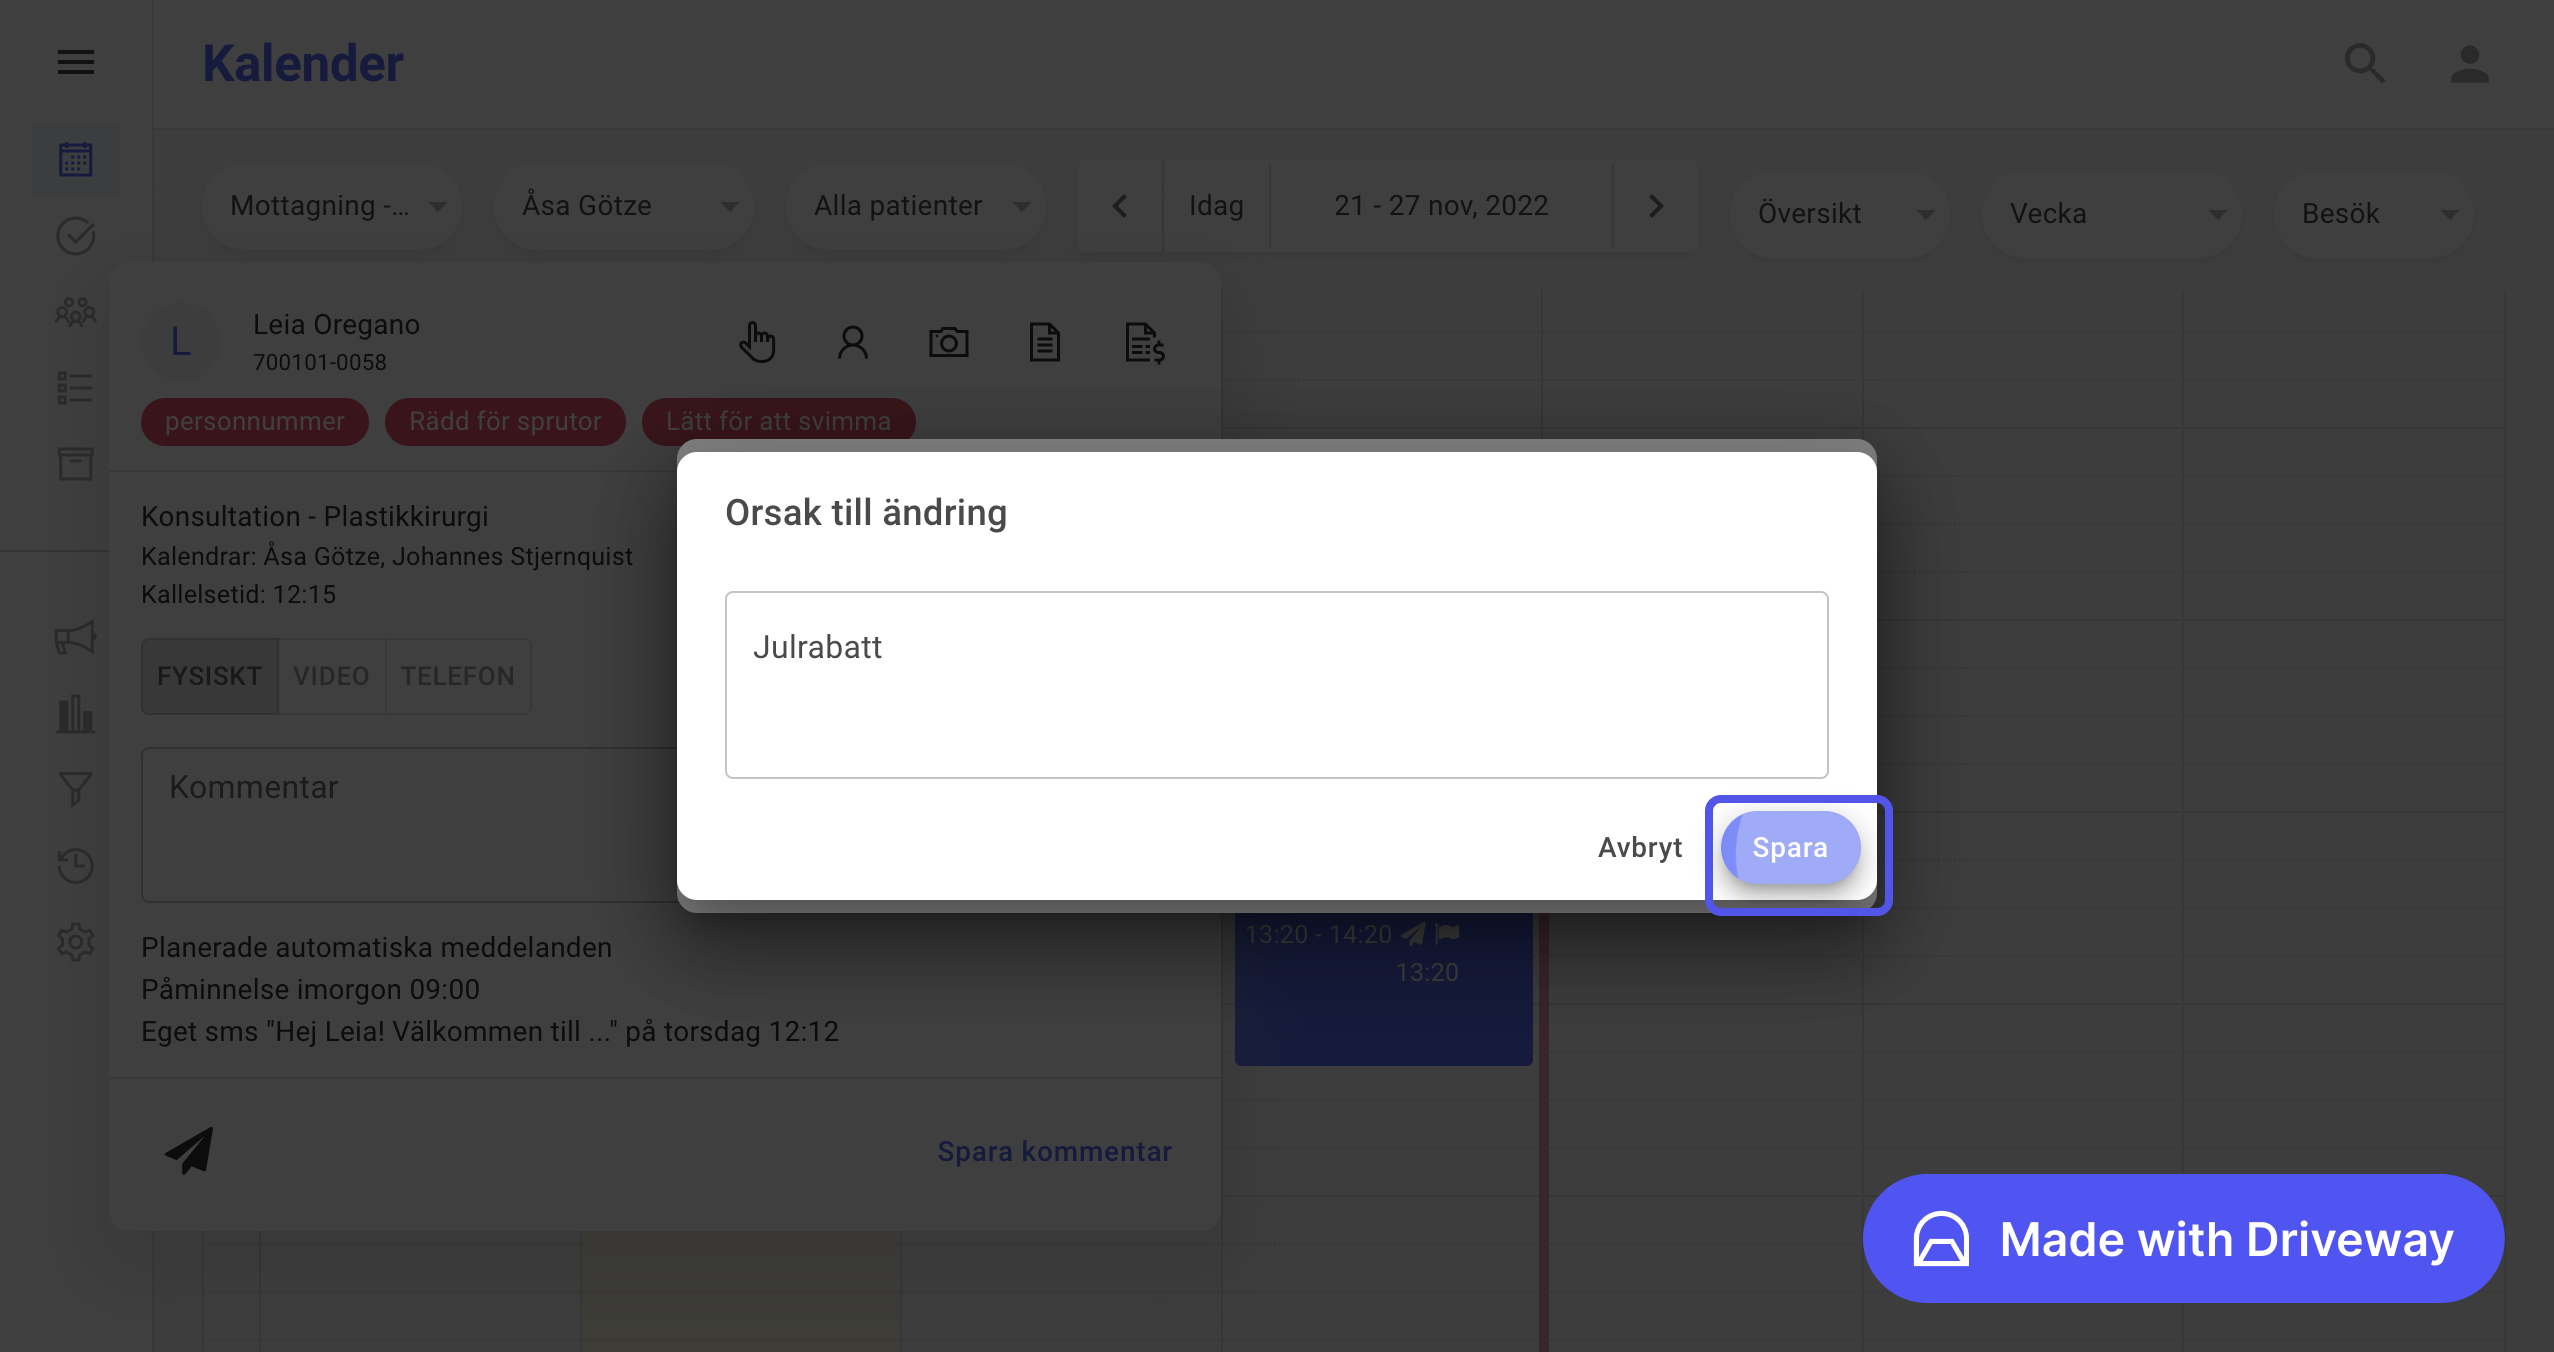Open the hamburger menu
The height and width of the screenshot is (1352, 2554).
point(76,63)
